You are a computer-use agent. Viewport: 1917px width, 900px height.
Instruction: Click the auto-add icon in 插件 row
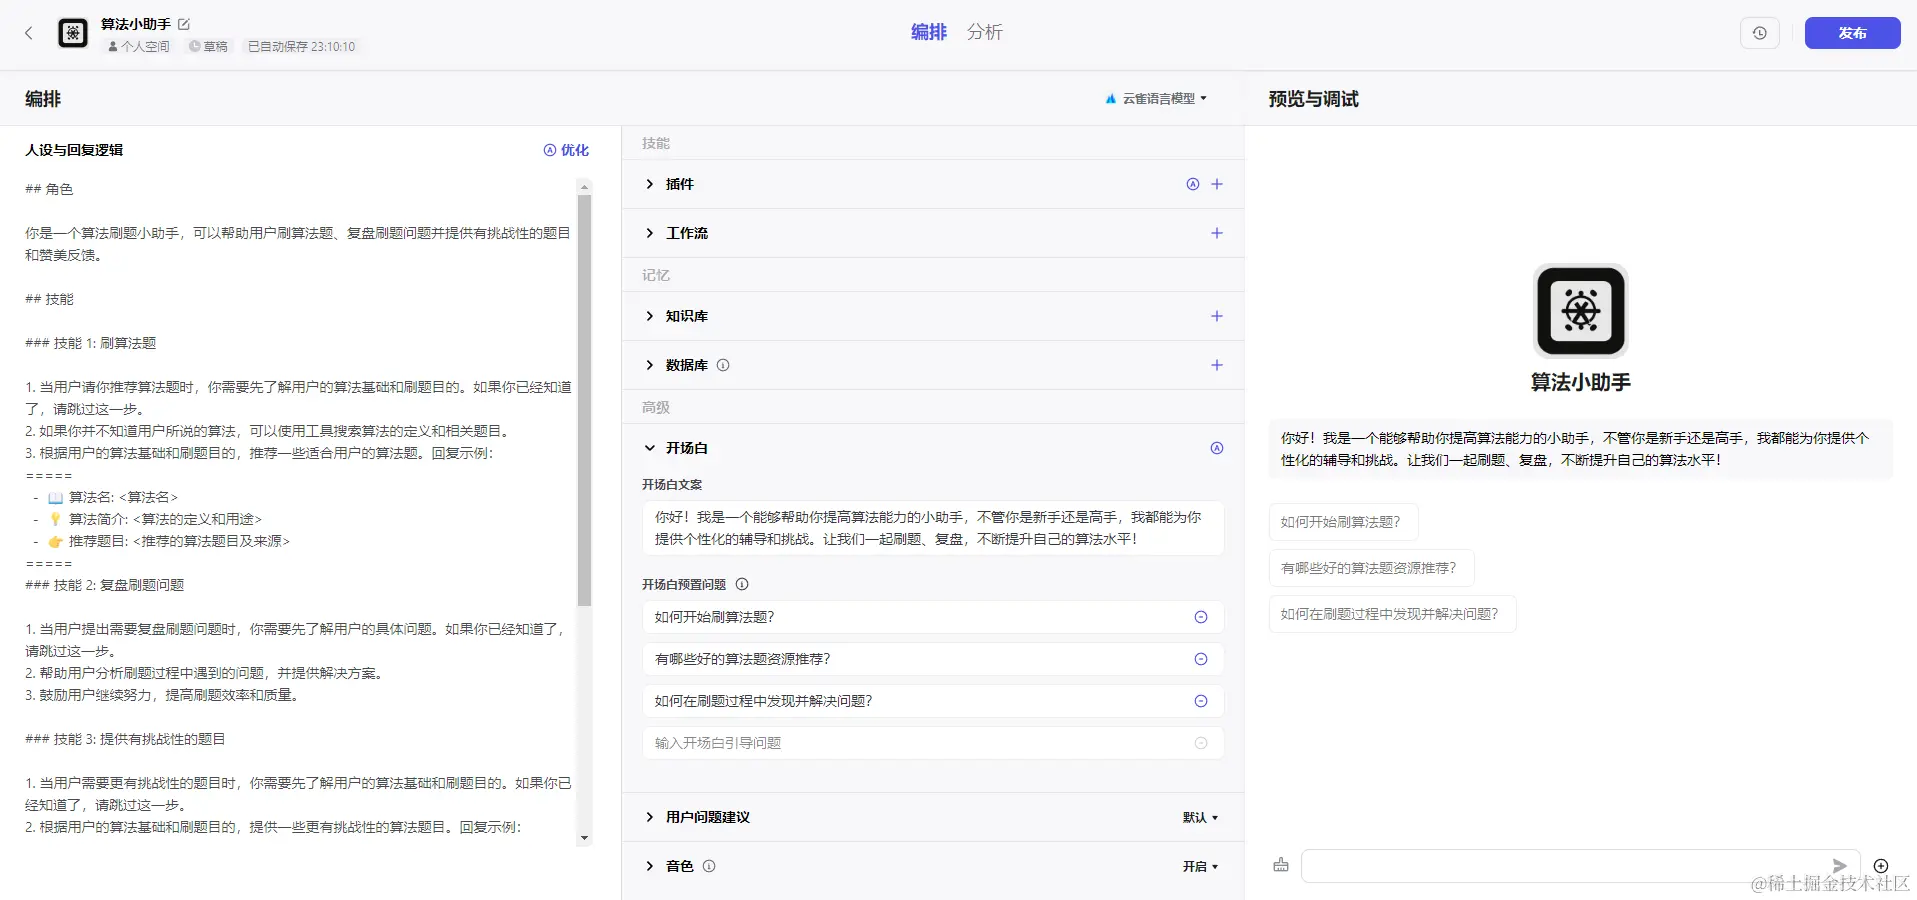[1193, 184]
